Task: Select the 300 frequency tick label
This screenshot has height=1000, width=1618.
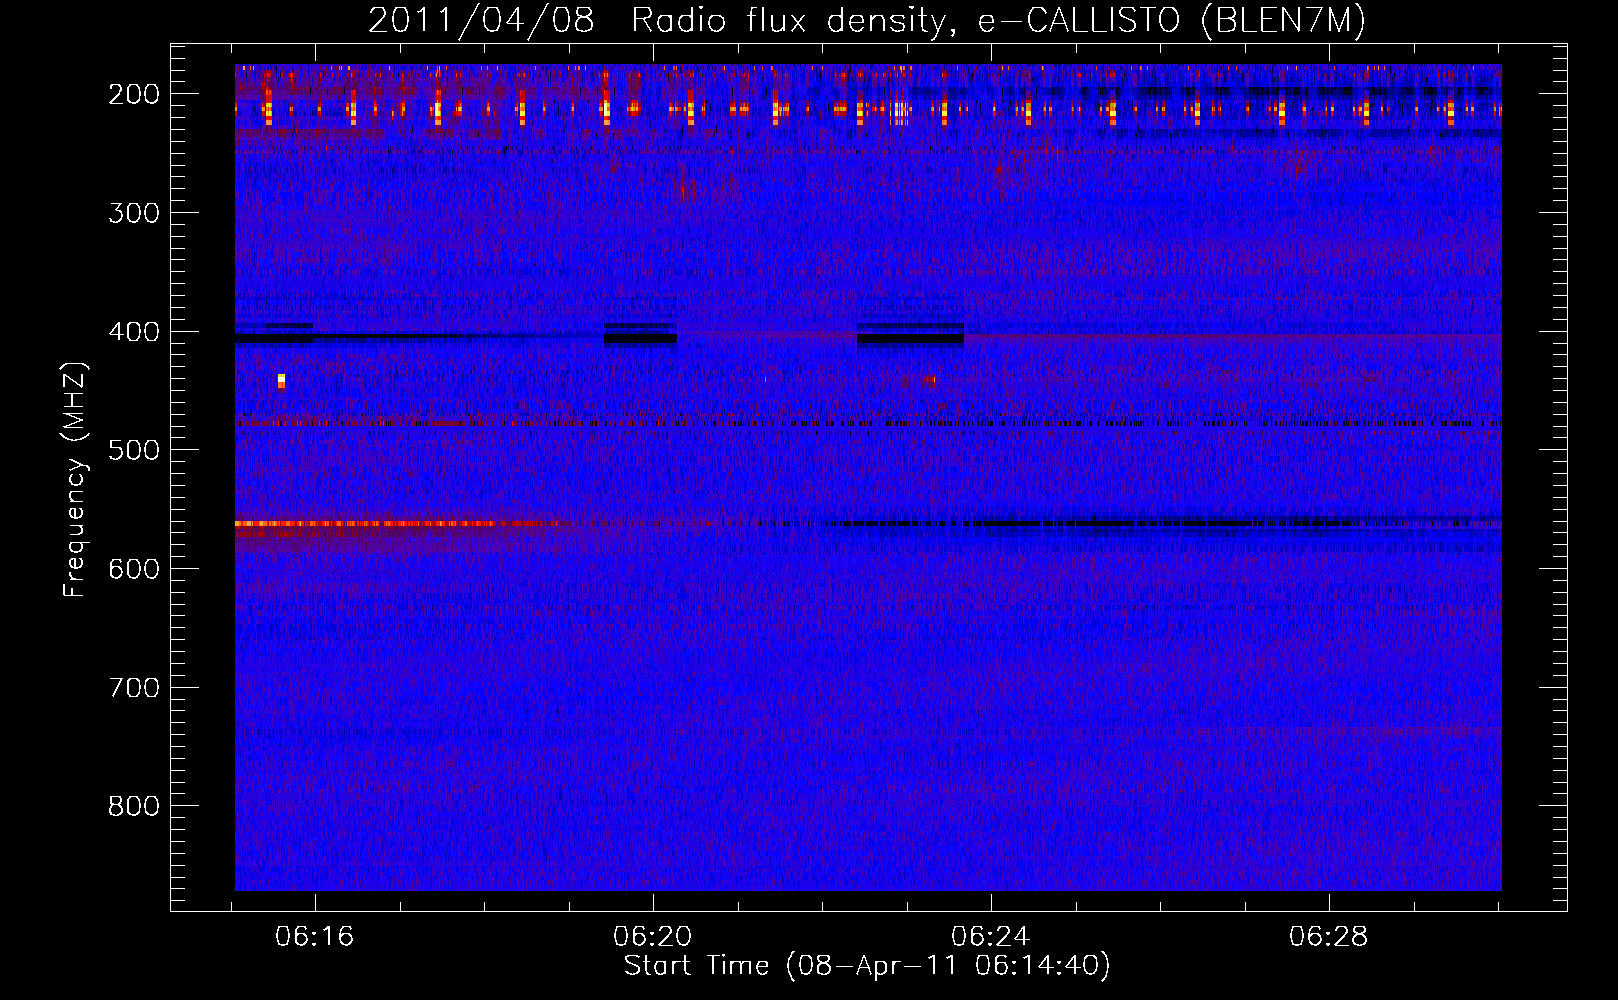Action: tap(134, 213)
